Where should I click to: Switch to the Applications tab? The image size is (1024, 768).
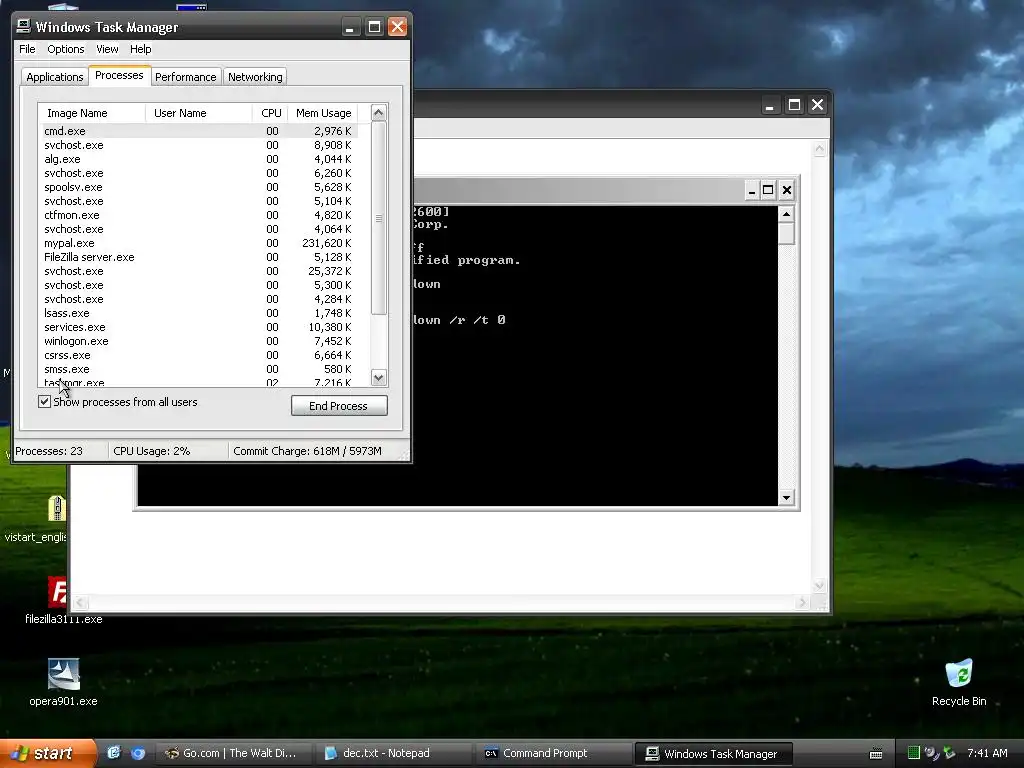coord(55,77)
